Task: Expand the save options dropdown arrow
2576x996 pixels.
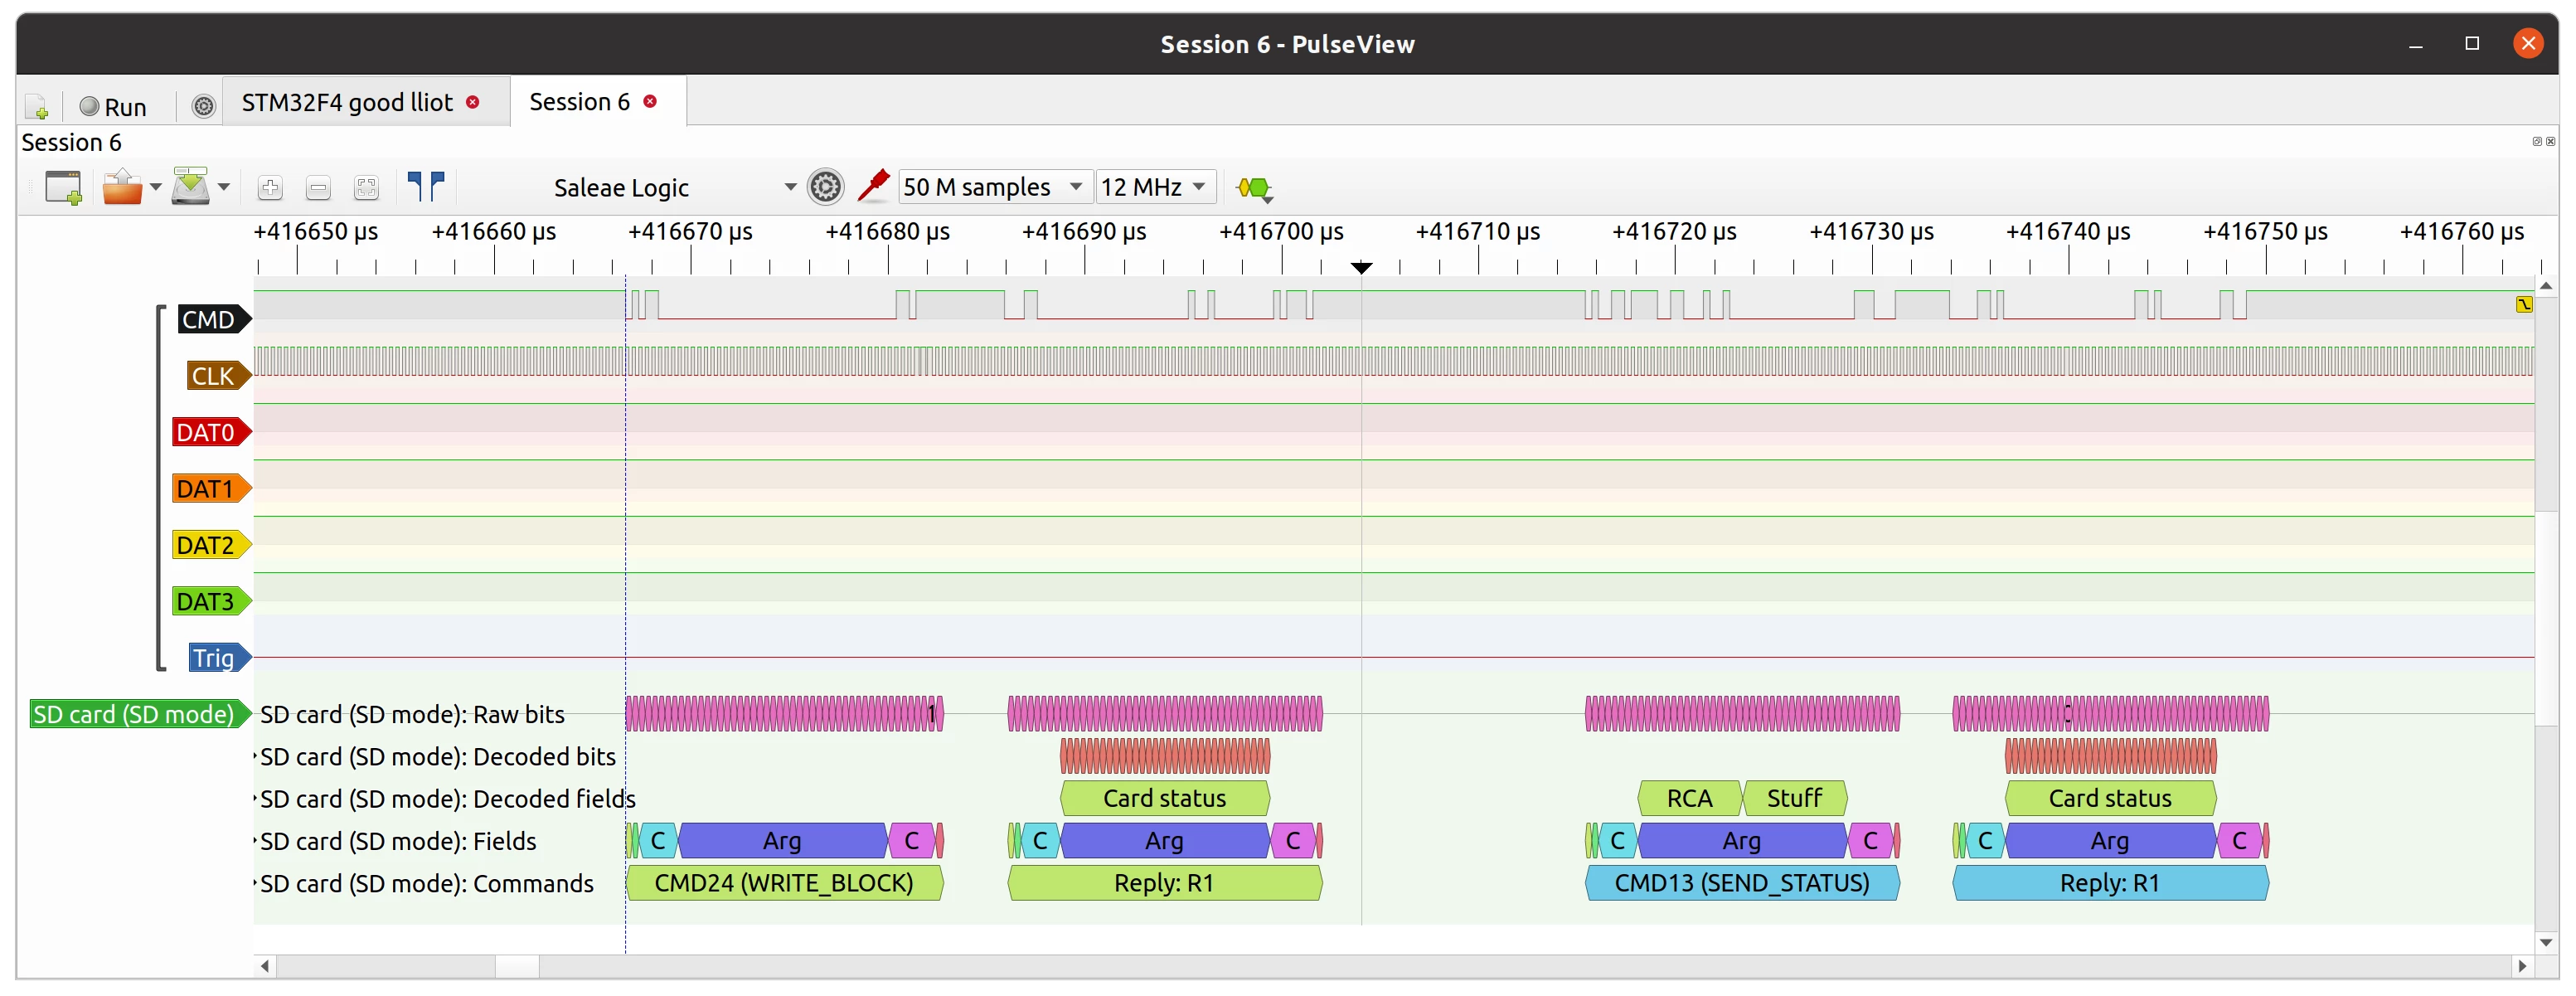Action: [x=224, y=187]
